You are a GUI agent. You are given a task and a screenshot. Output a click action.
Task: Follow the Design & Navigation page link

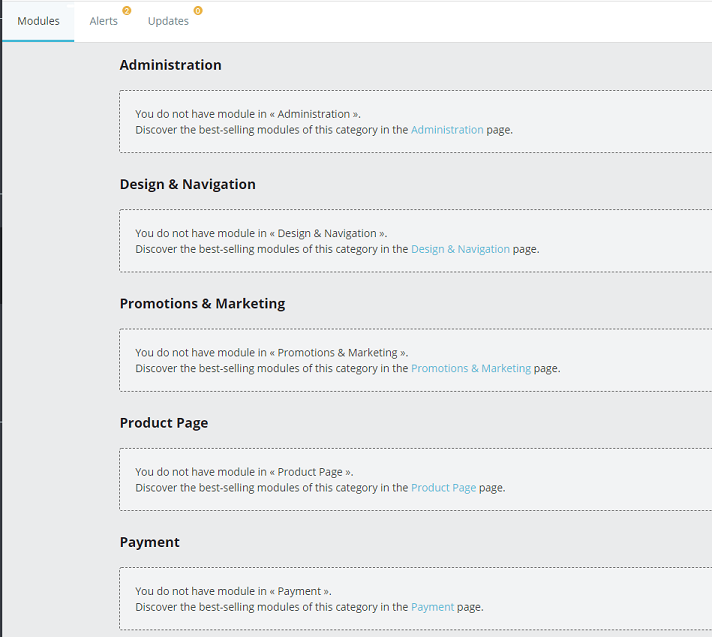(460, 249)
